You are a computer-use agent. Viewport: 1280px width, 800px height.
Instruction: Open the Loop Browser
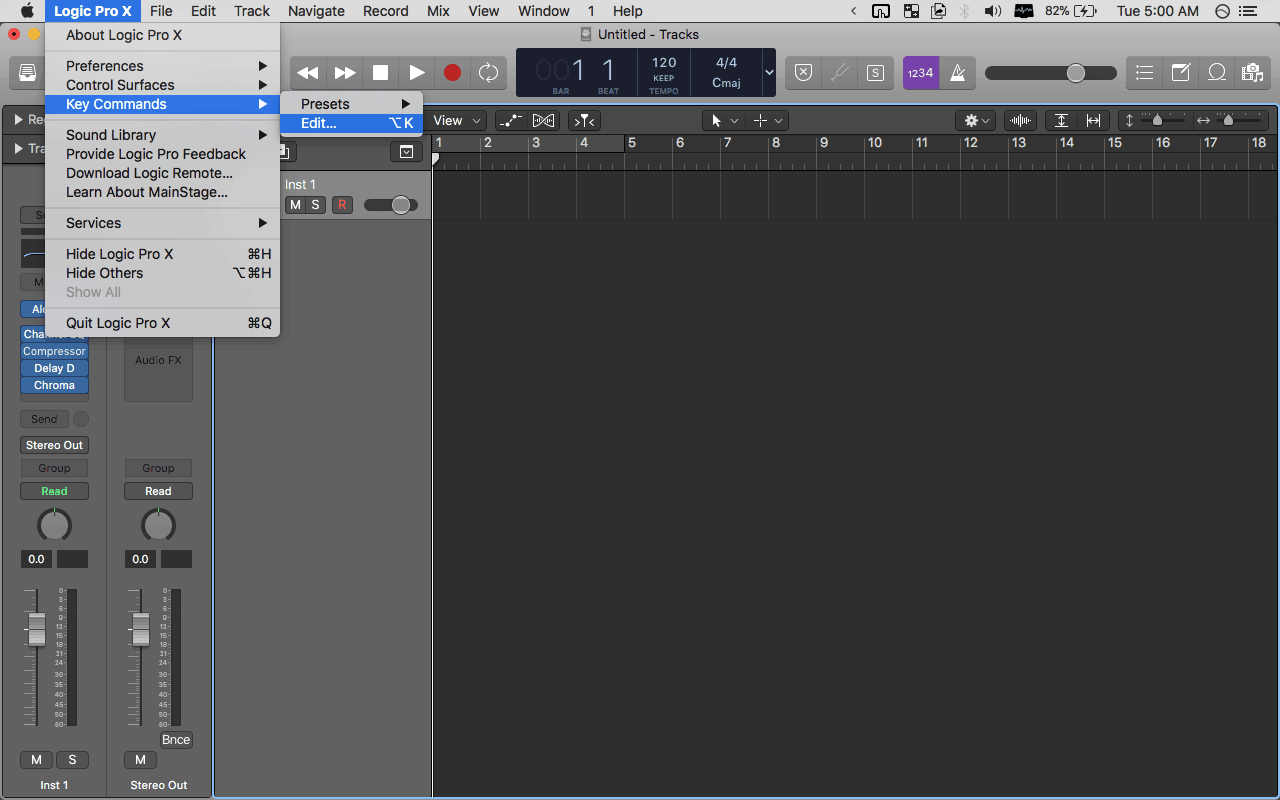(x=1217, y=73)
